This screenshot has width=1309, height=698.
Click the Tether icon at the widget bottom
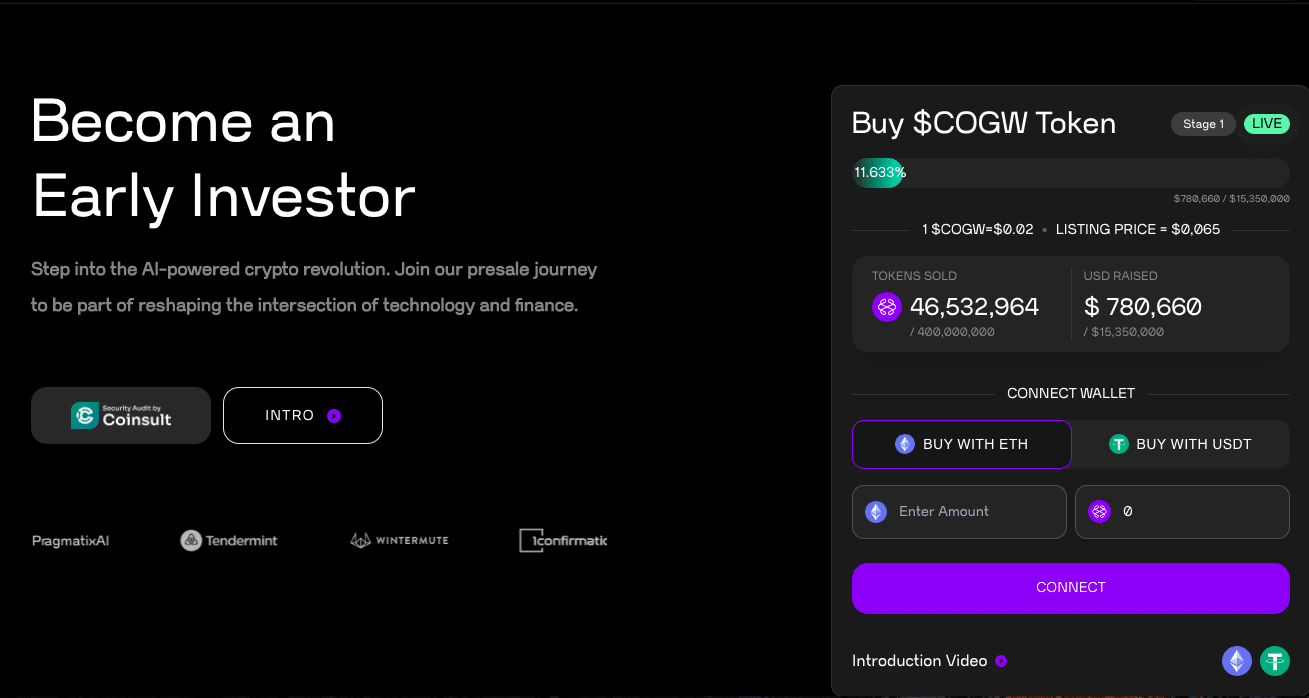(1275, 661)
